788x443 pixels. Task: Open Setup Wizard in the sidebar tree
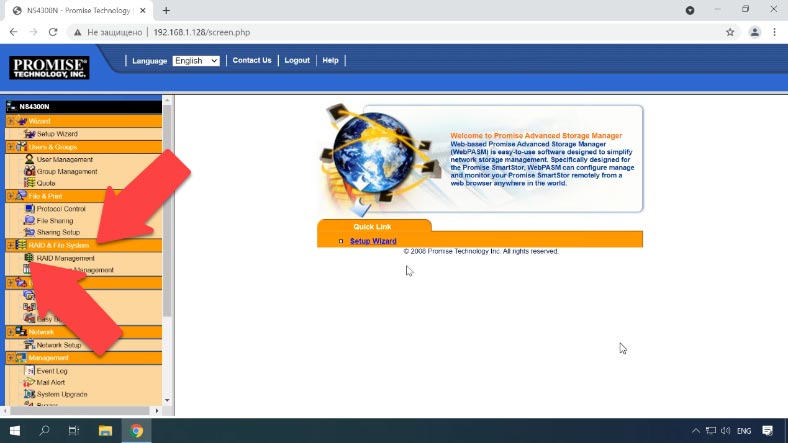point(57,134)
